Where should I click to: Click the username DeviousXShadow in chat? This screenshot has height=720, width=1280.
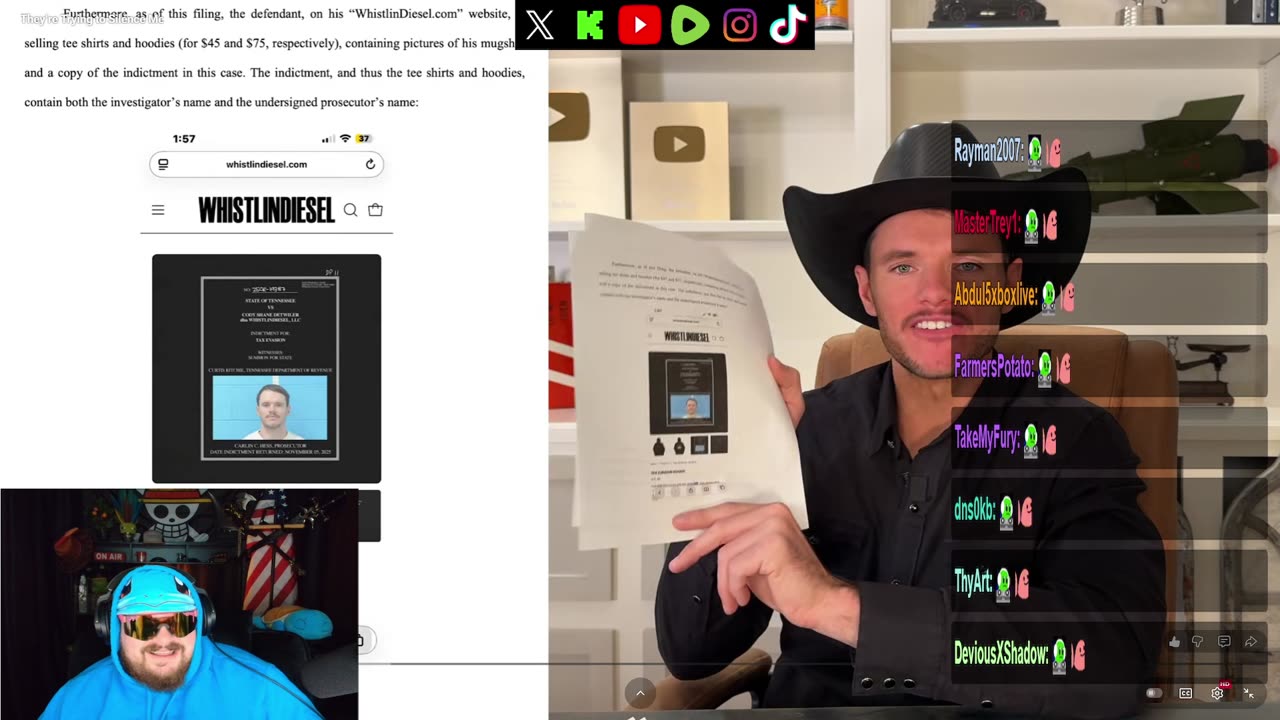pyautogui.click(x=1001, y=654)
